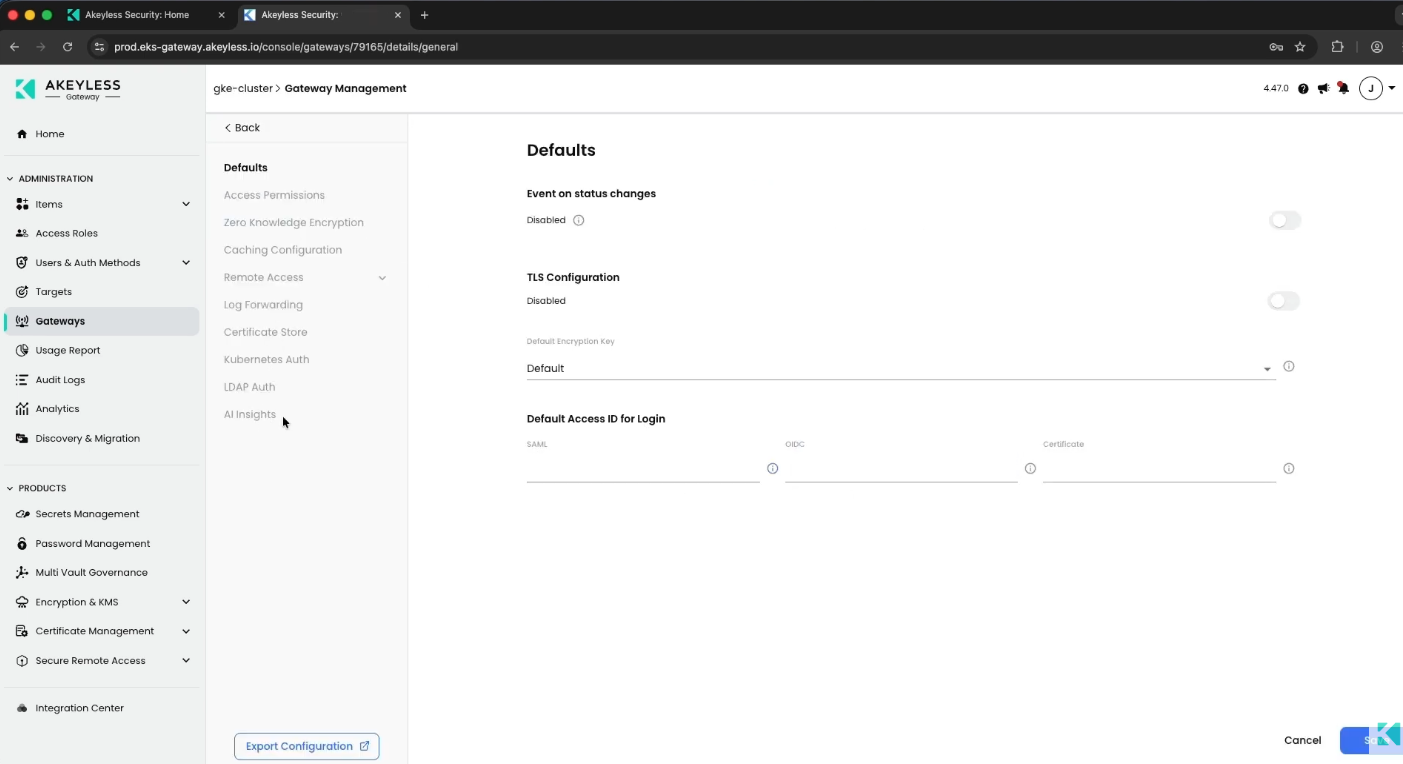Click the Akeyless logo in sidebar
The height and width of the screenshot is (764, 1403).
[x=68, y=89]
